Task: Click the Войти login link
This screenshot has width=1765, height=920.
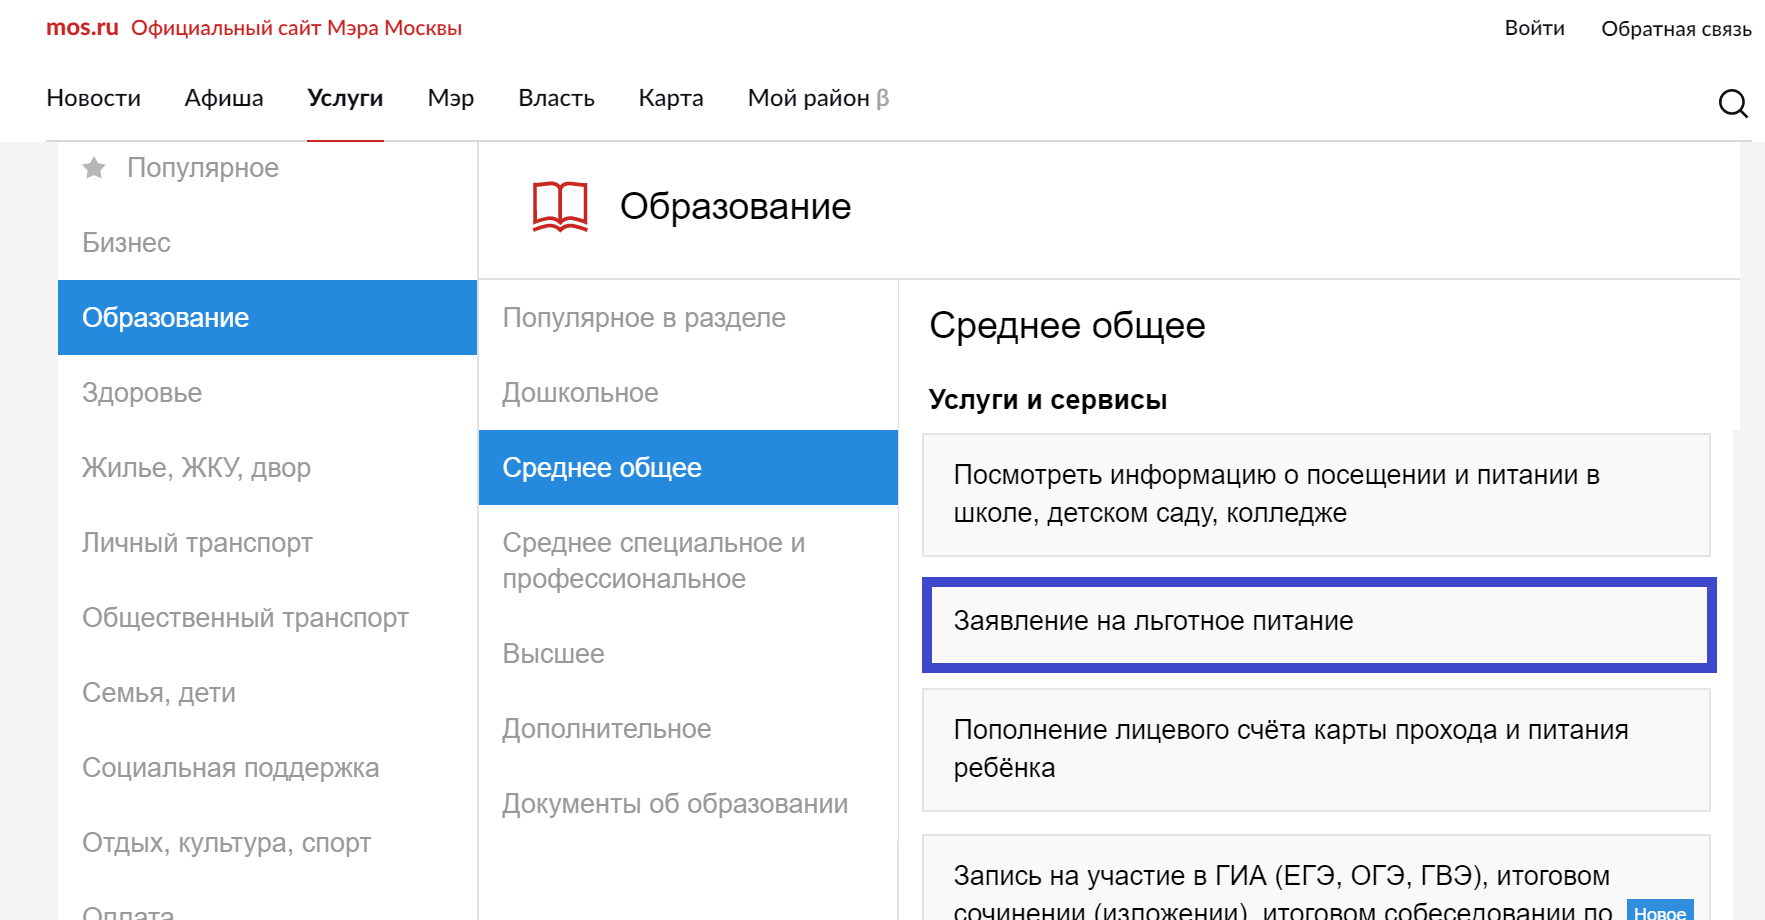Action: coord(1534,28)
